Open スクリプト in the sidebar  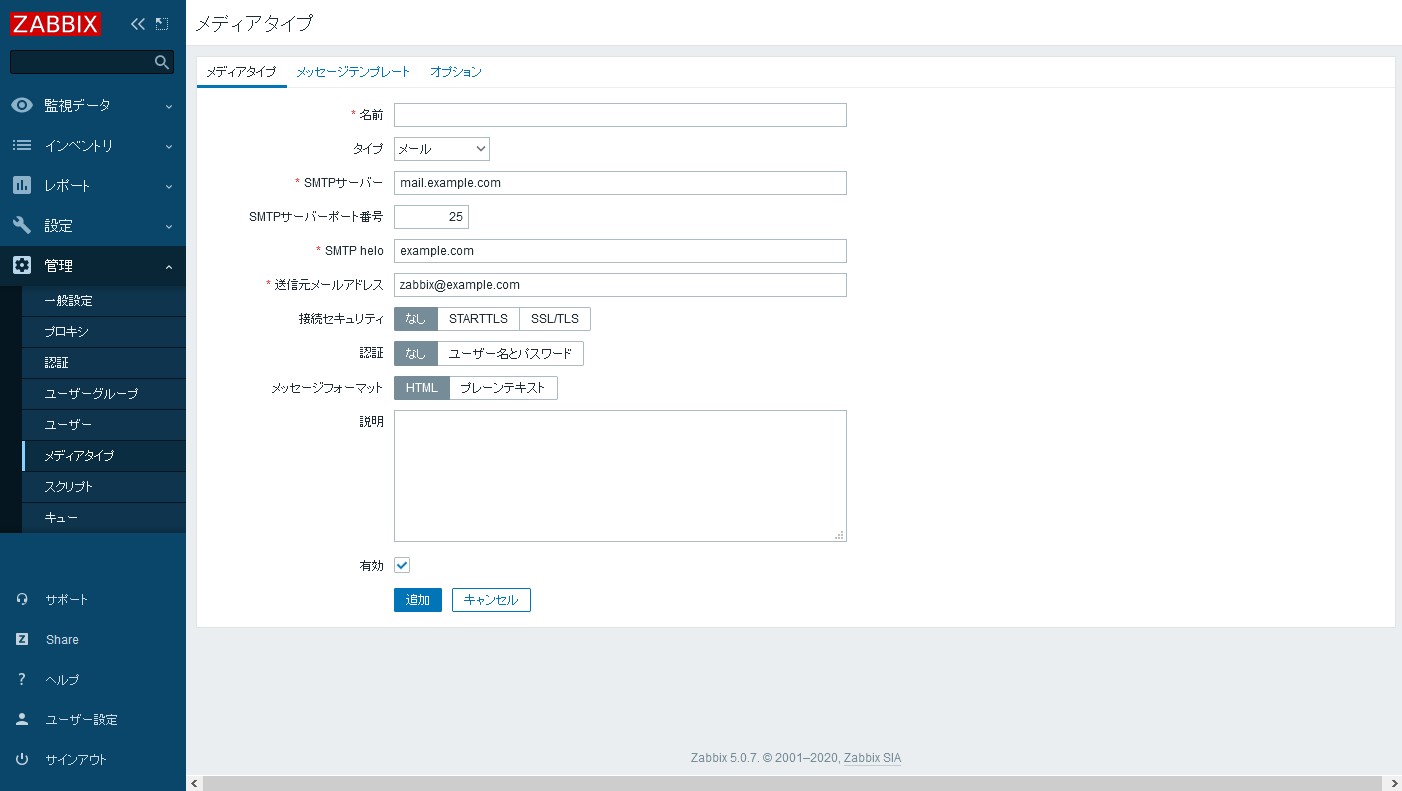(x=104, y=487)
